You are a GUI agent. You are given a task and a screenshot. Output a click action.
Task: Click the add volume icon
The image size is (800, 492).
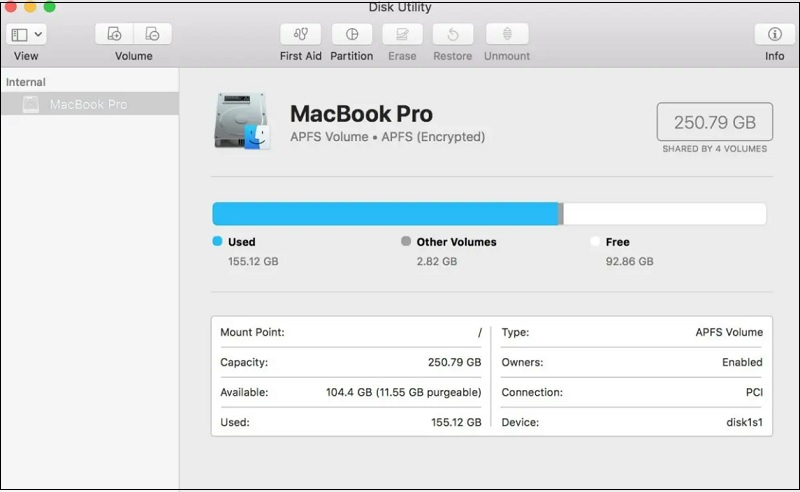114,34
